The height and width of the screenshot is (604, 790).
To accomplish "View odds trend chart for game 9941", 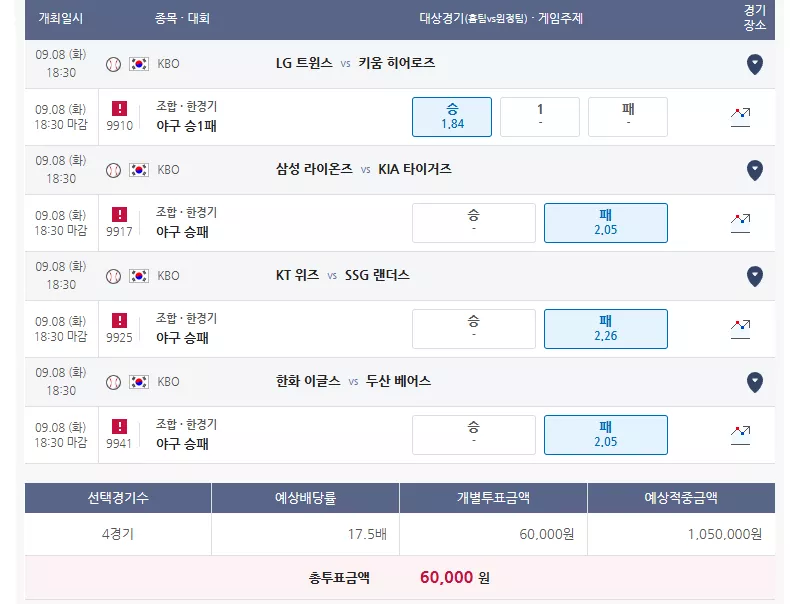I will point(740,435).
